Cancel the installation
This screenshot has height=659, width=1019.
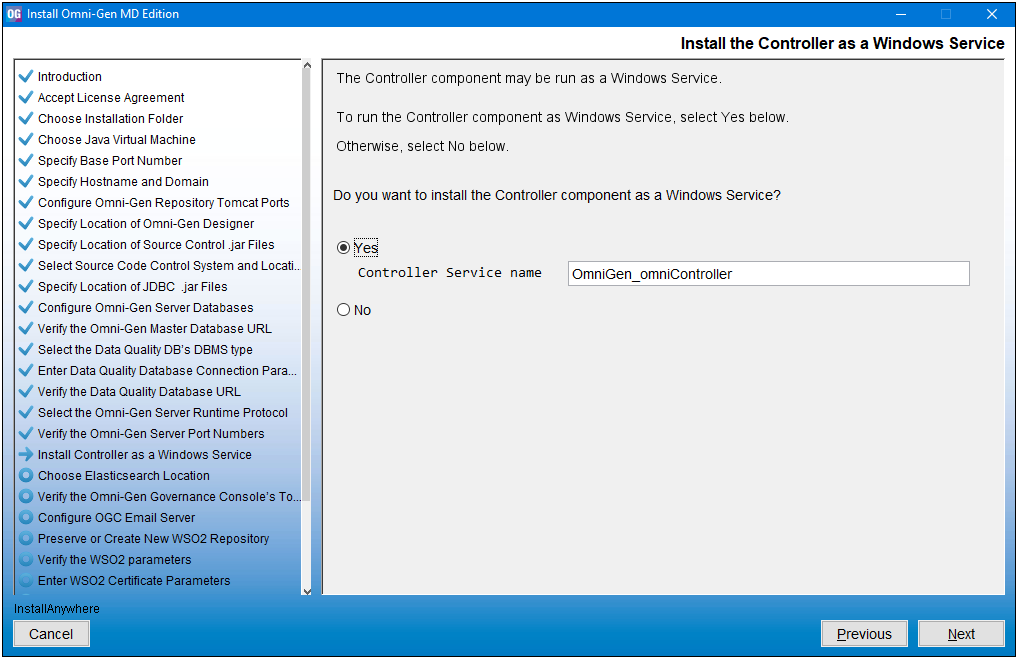tap(51, 633)
